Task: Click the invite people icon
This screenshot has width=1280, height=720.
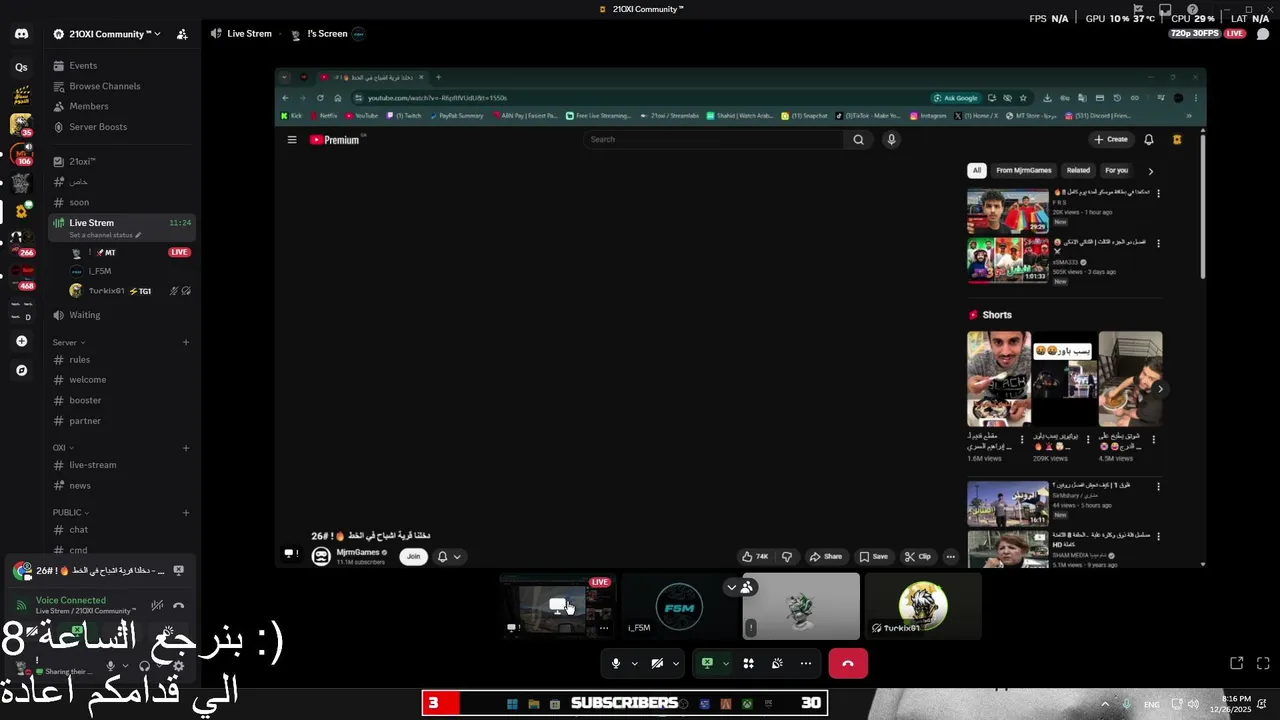Action: click(x=182, y=34)
